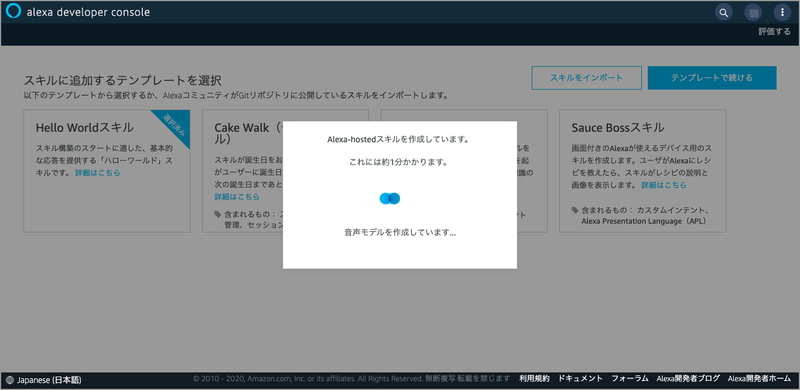Click the heading スキルに追加するテンプレートを選択

point(122,81)
